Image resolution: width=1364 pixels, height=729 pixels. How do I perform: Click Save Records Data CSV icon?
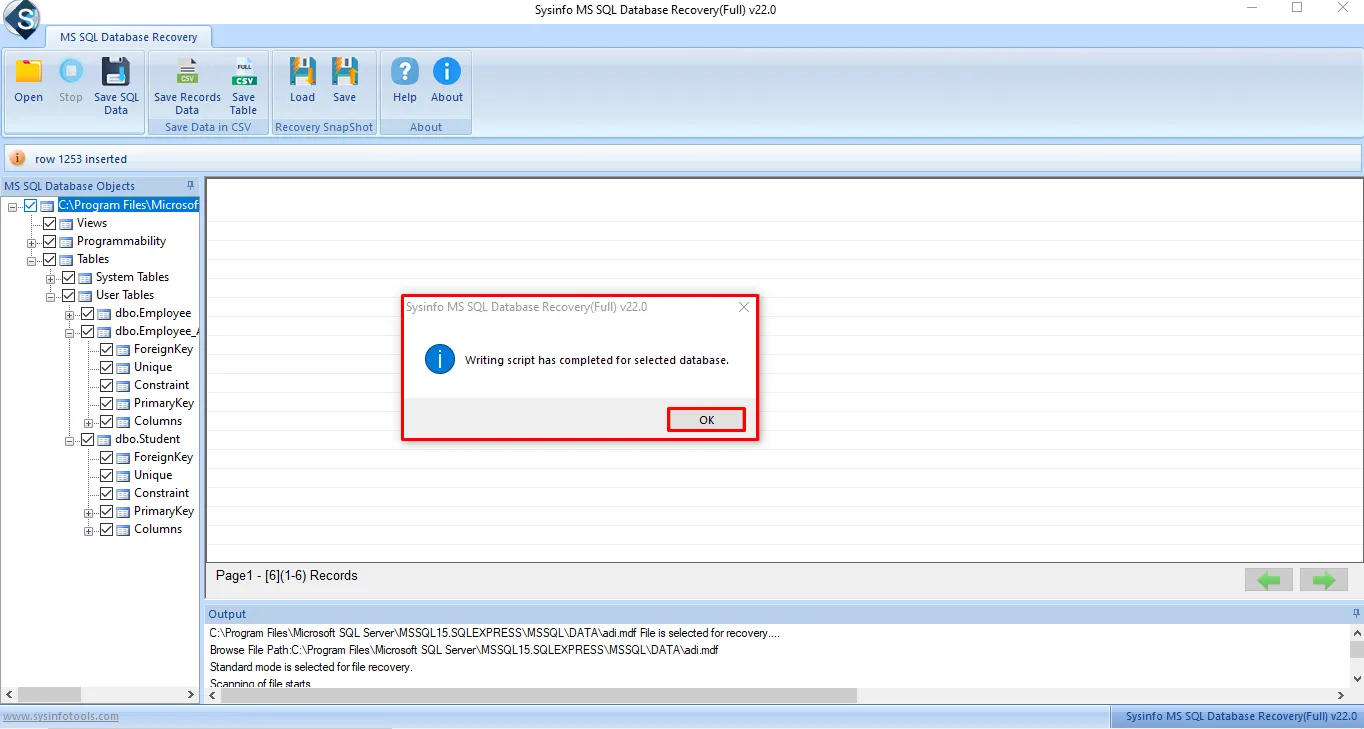pyautogui.click(x=187, y=72)
